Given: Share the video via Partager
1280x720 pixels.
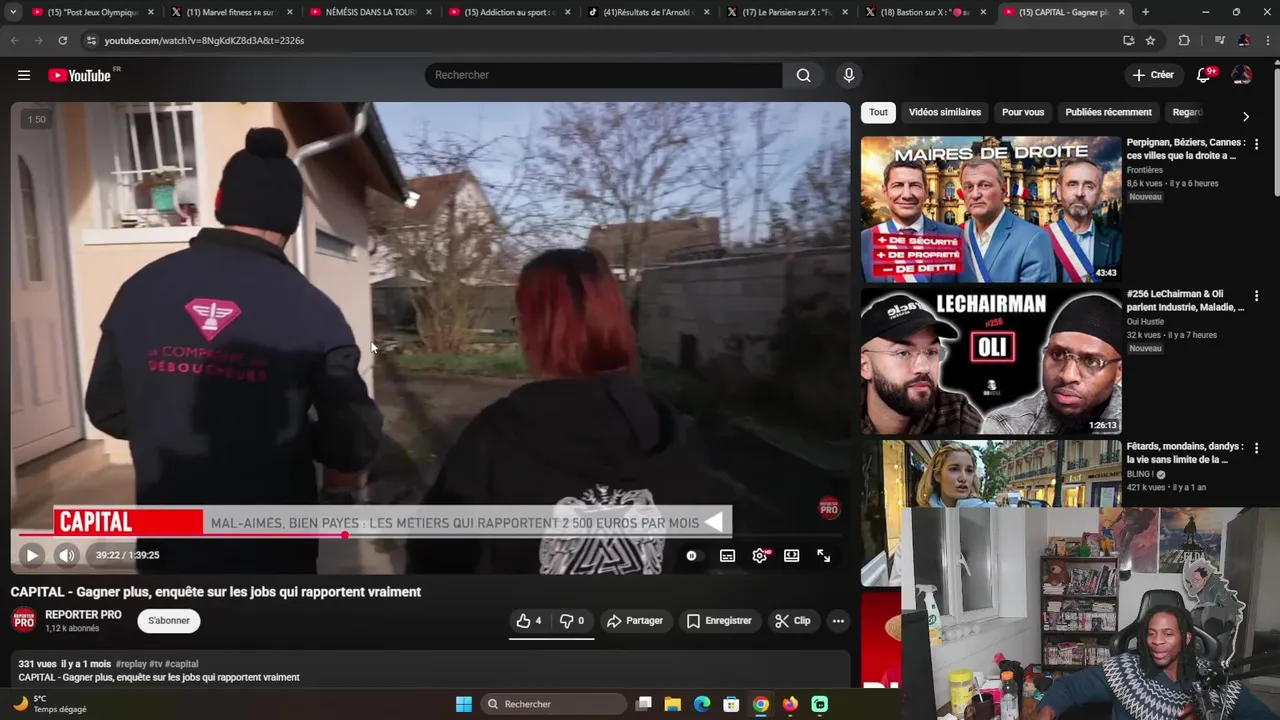Looking at the screenshot, I should [635, 621].
